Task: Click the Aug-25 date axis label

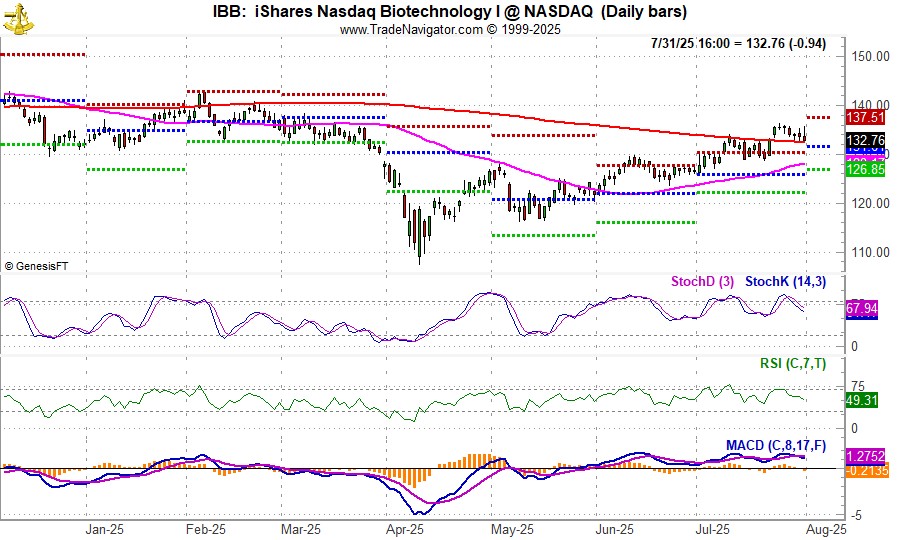Action: pyautogui.click(x=828, y=529)
